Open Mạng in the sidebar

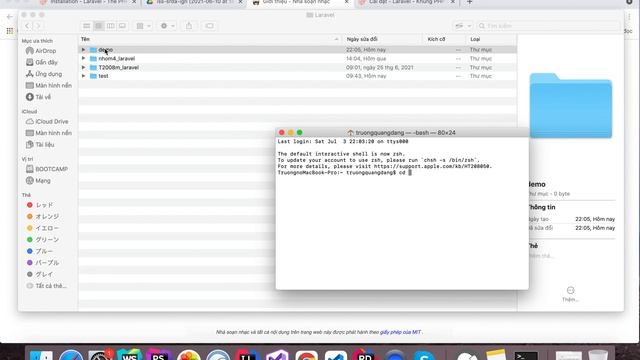pos(38,180)
